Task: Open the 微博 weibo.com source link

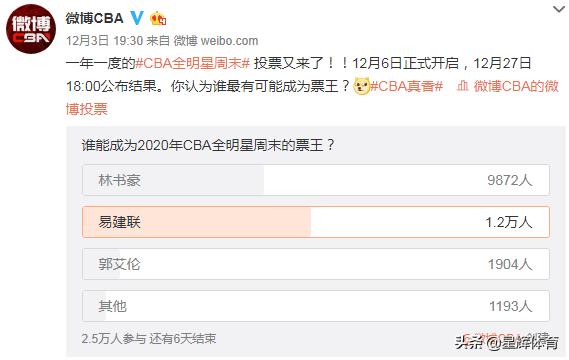Action: [x=216, y=41]
